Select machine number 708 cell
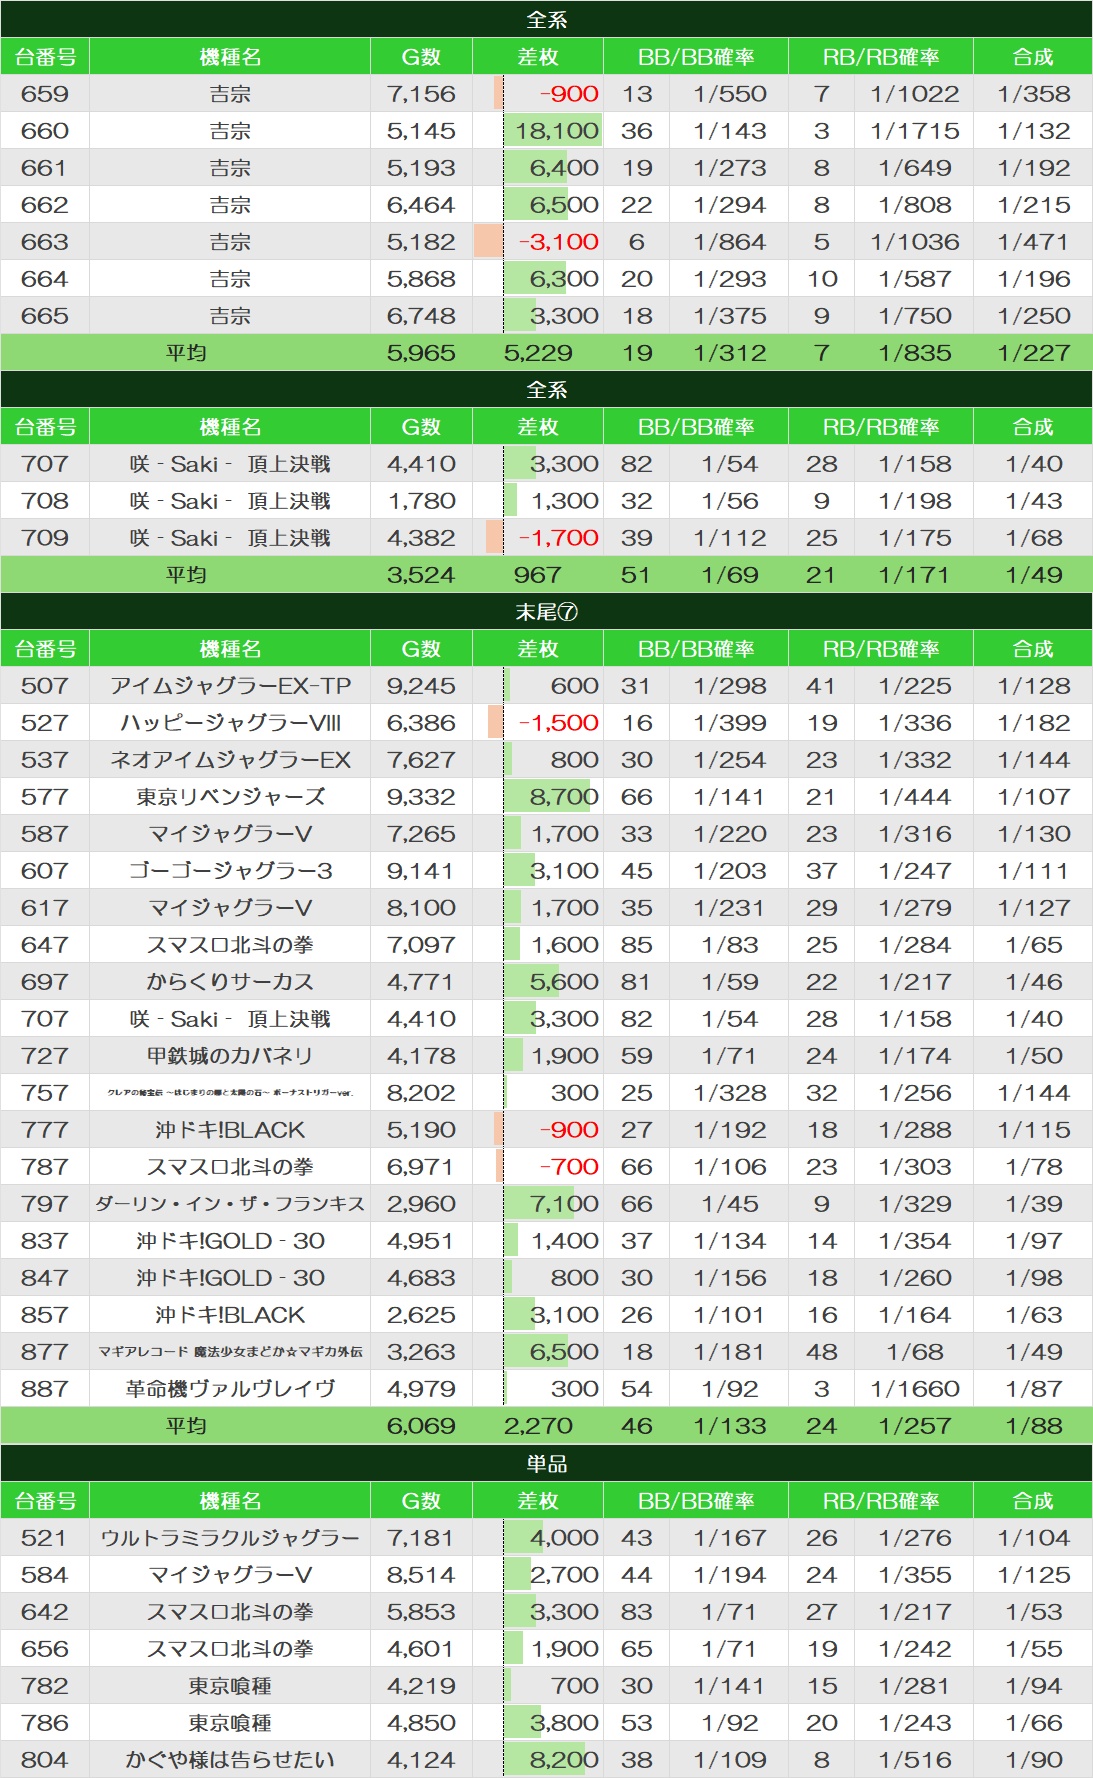 pos(45,501)
